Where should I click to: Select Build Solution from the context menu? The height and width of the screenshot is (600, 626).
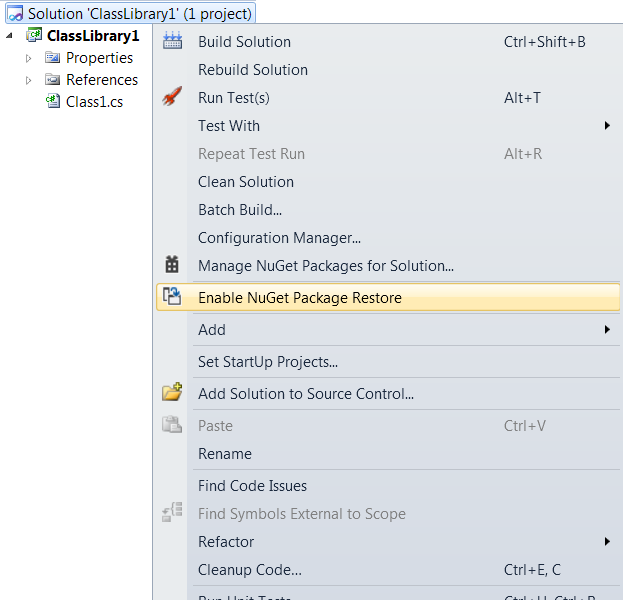pos(388,42)
